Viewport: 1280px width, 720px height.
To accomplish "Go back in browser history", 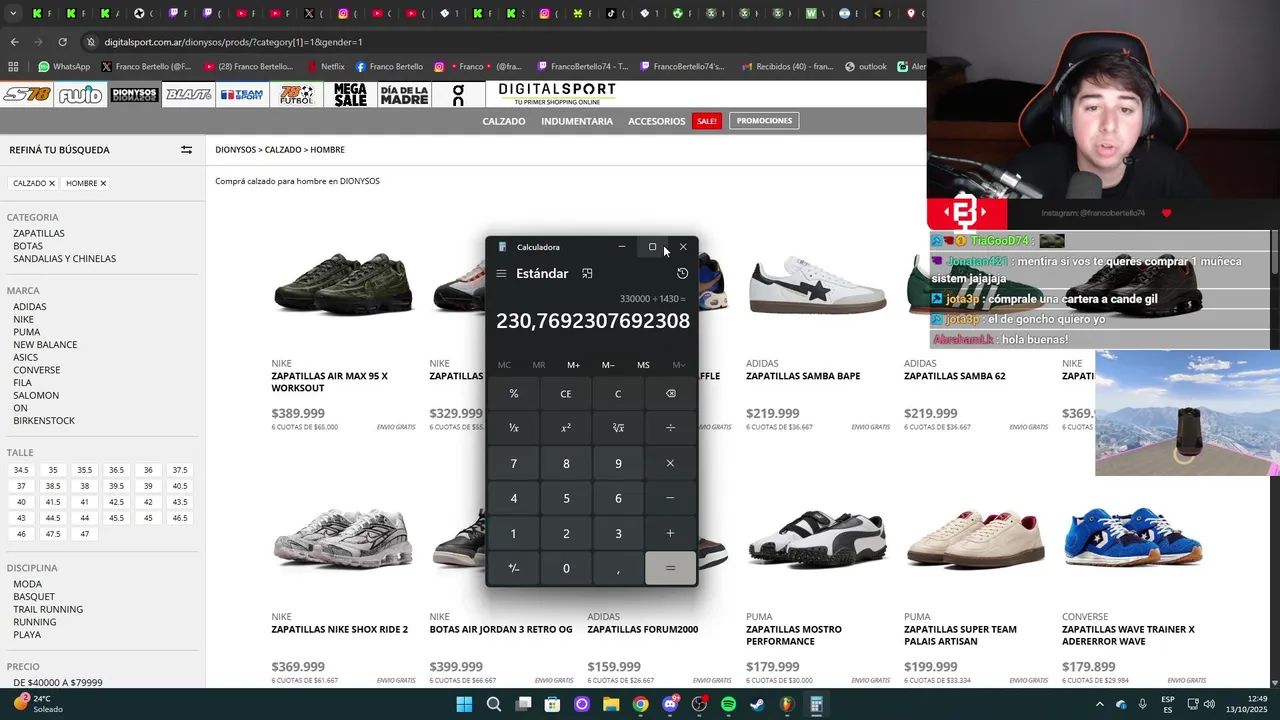I will click(x=14, y=42).
